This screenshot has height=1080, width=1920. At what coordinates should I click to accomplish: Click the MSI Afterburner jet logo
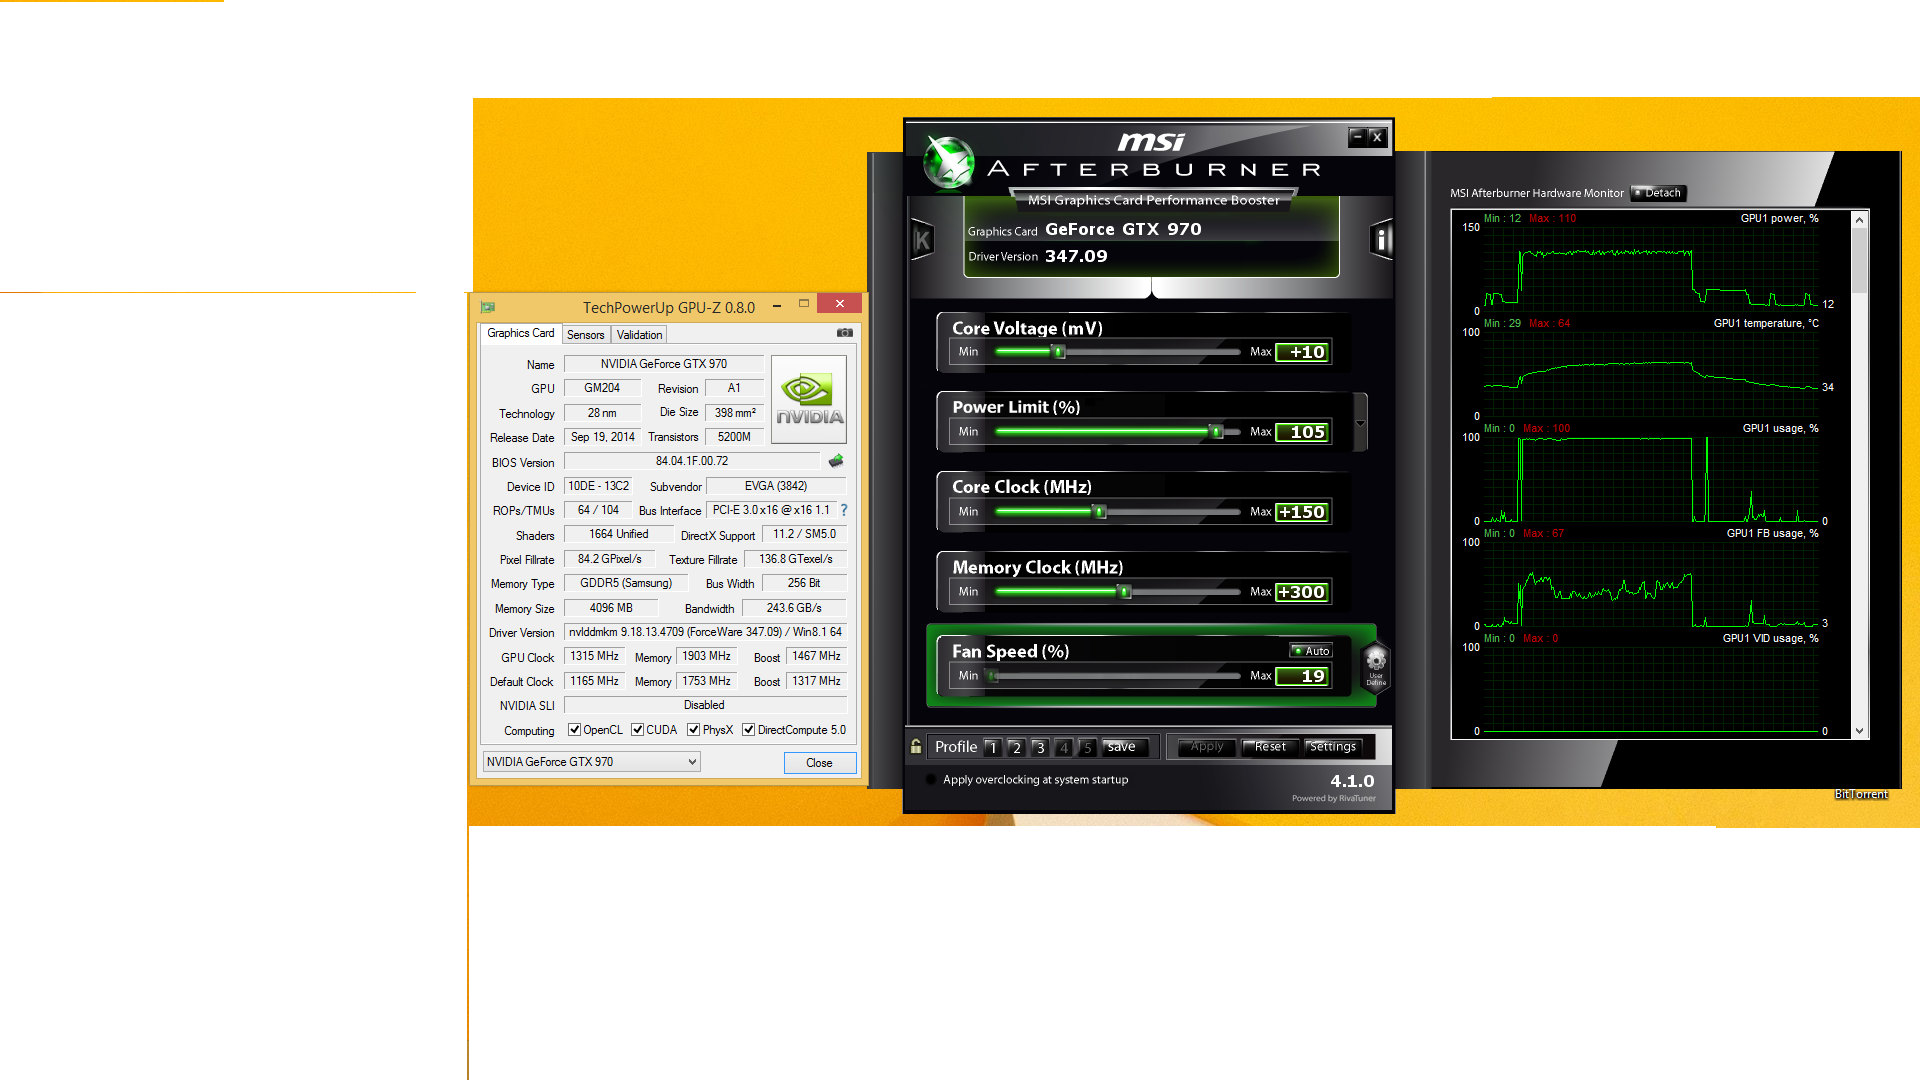click(x=948, y=162)
